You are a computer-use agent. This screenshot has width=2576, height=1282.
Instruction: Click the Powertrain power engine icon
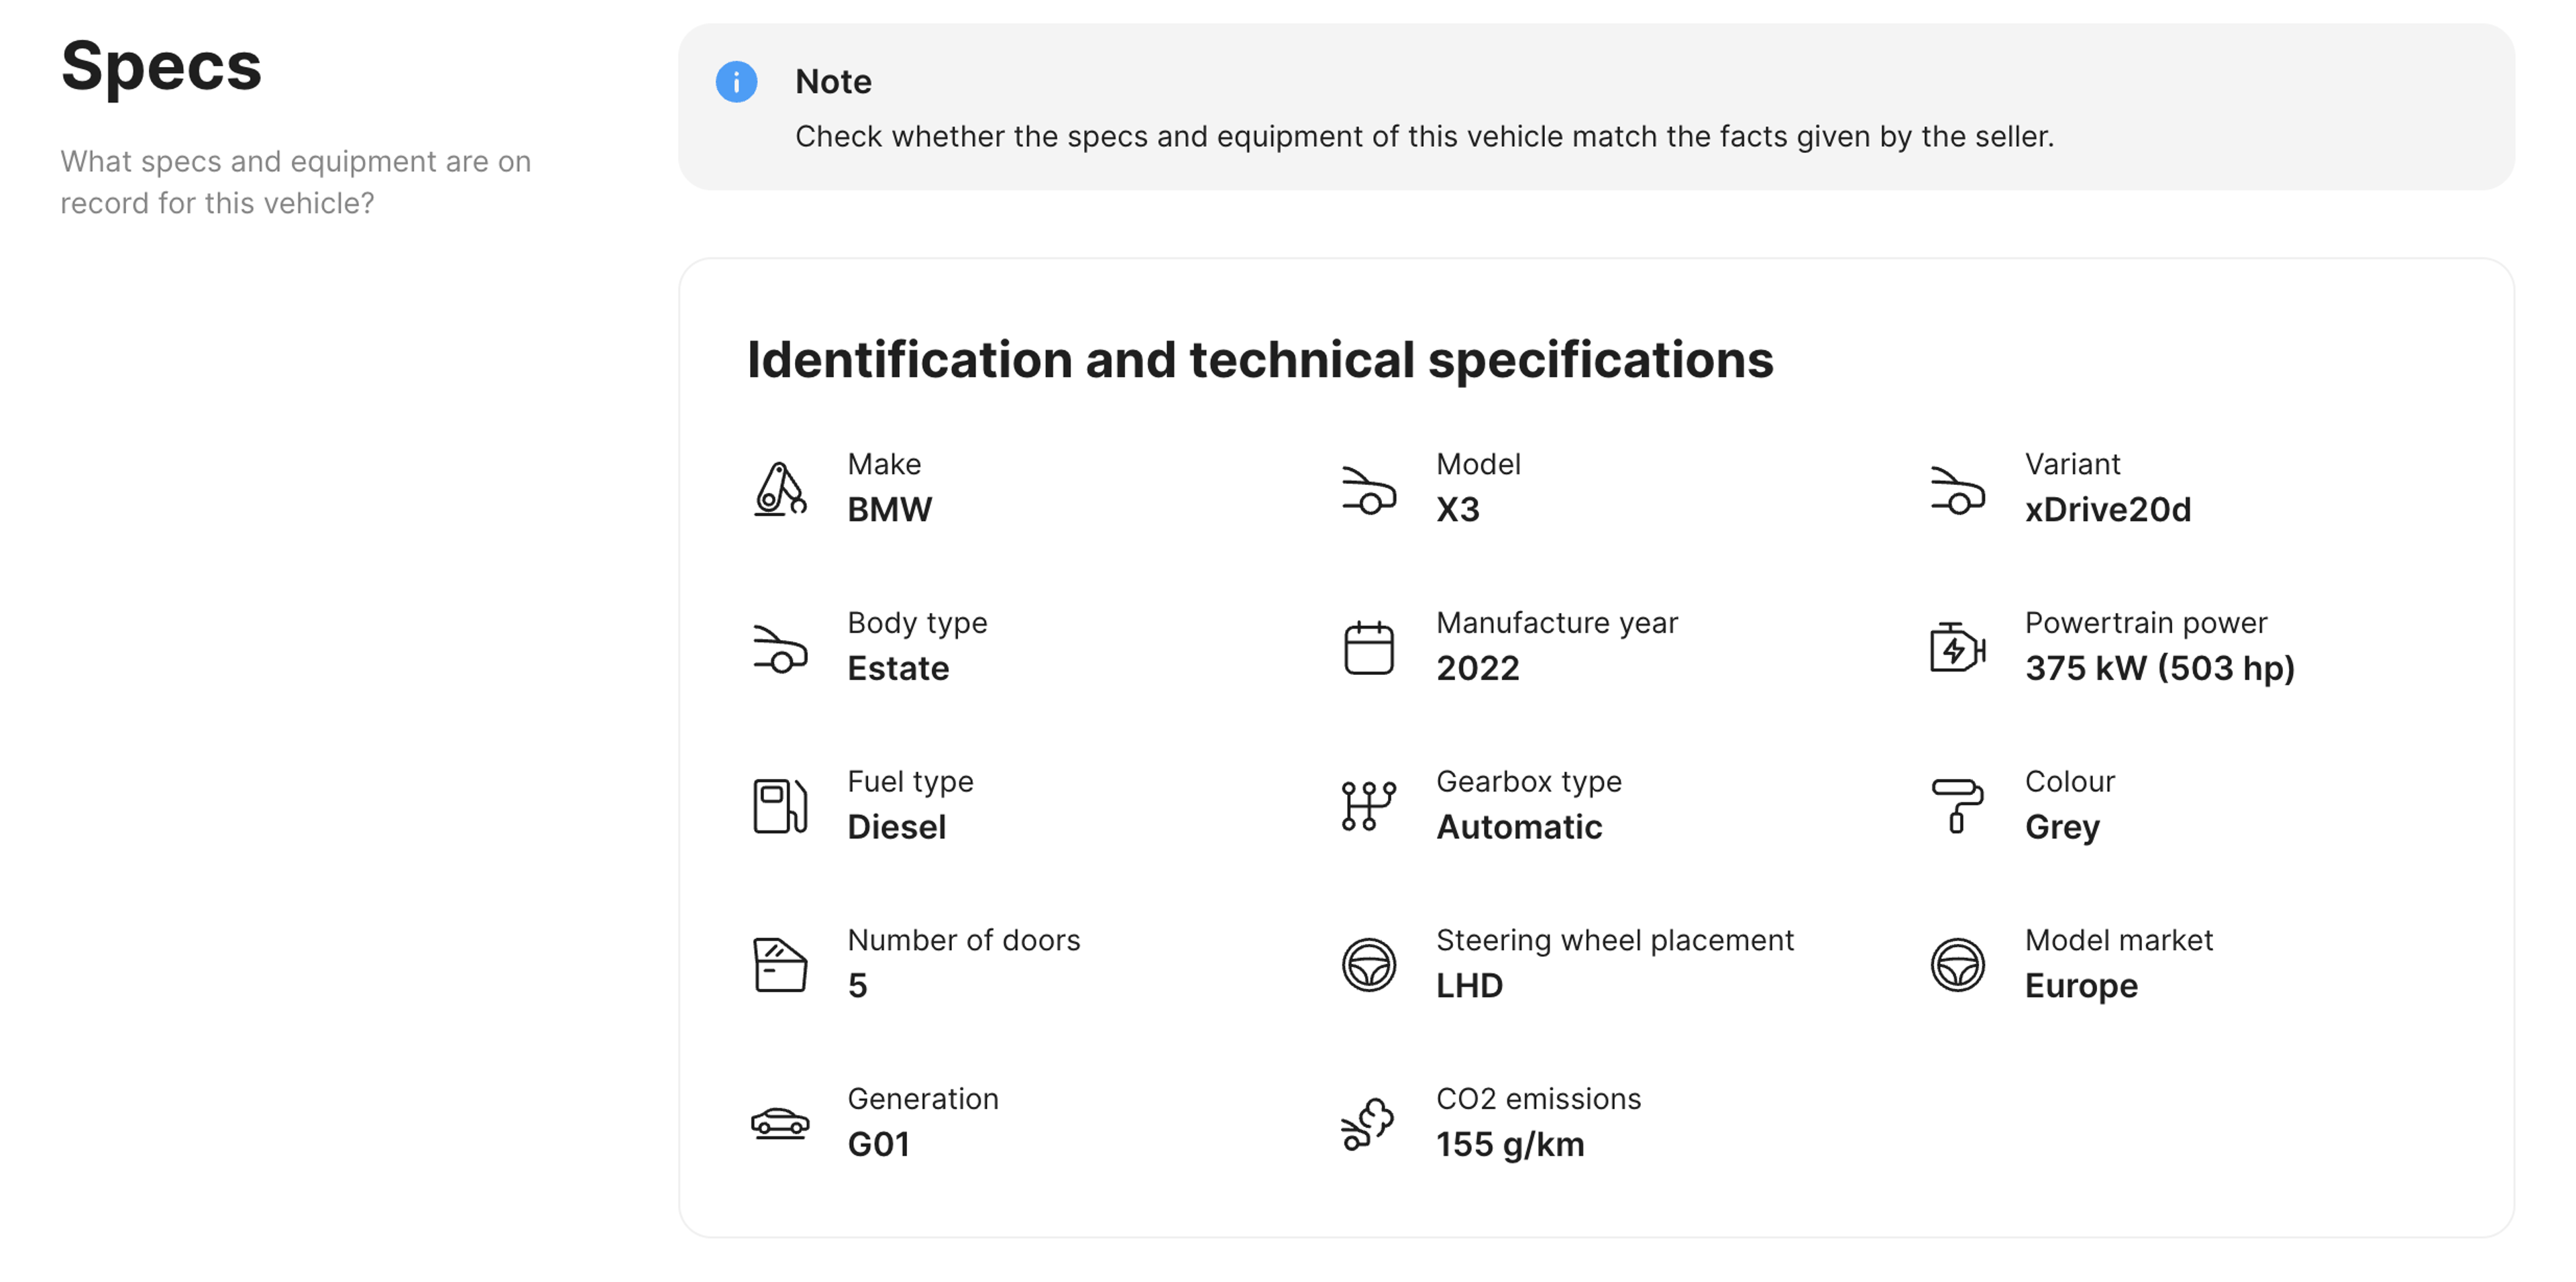tap(1957, 648)
